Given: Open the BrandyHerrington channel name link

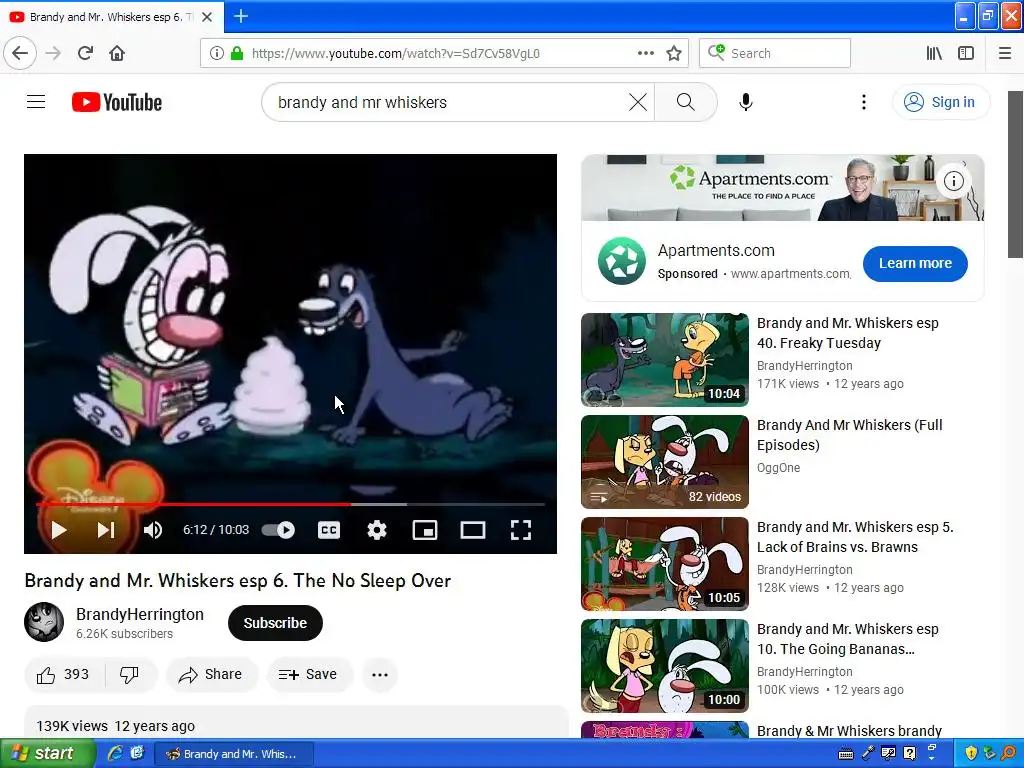Looking at the screenshot, I should pyautogui.click(x=140, y=615).
